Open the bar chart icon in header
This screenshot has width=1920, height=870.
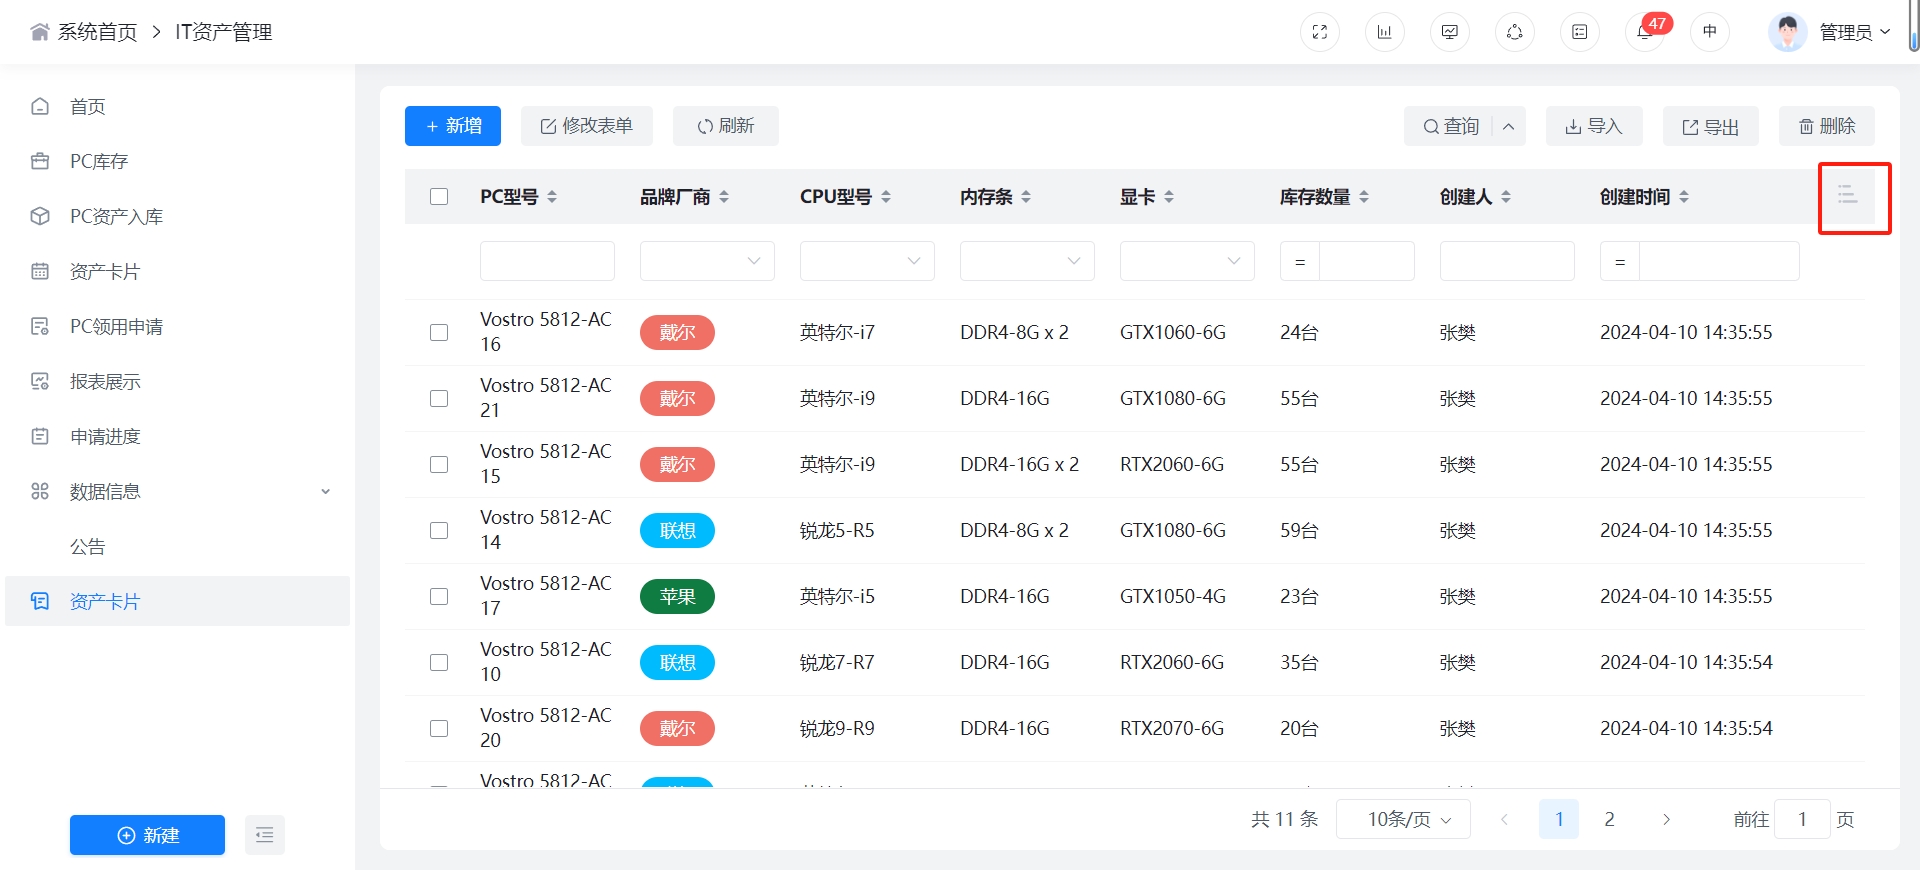pos(1385,32)
